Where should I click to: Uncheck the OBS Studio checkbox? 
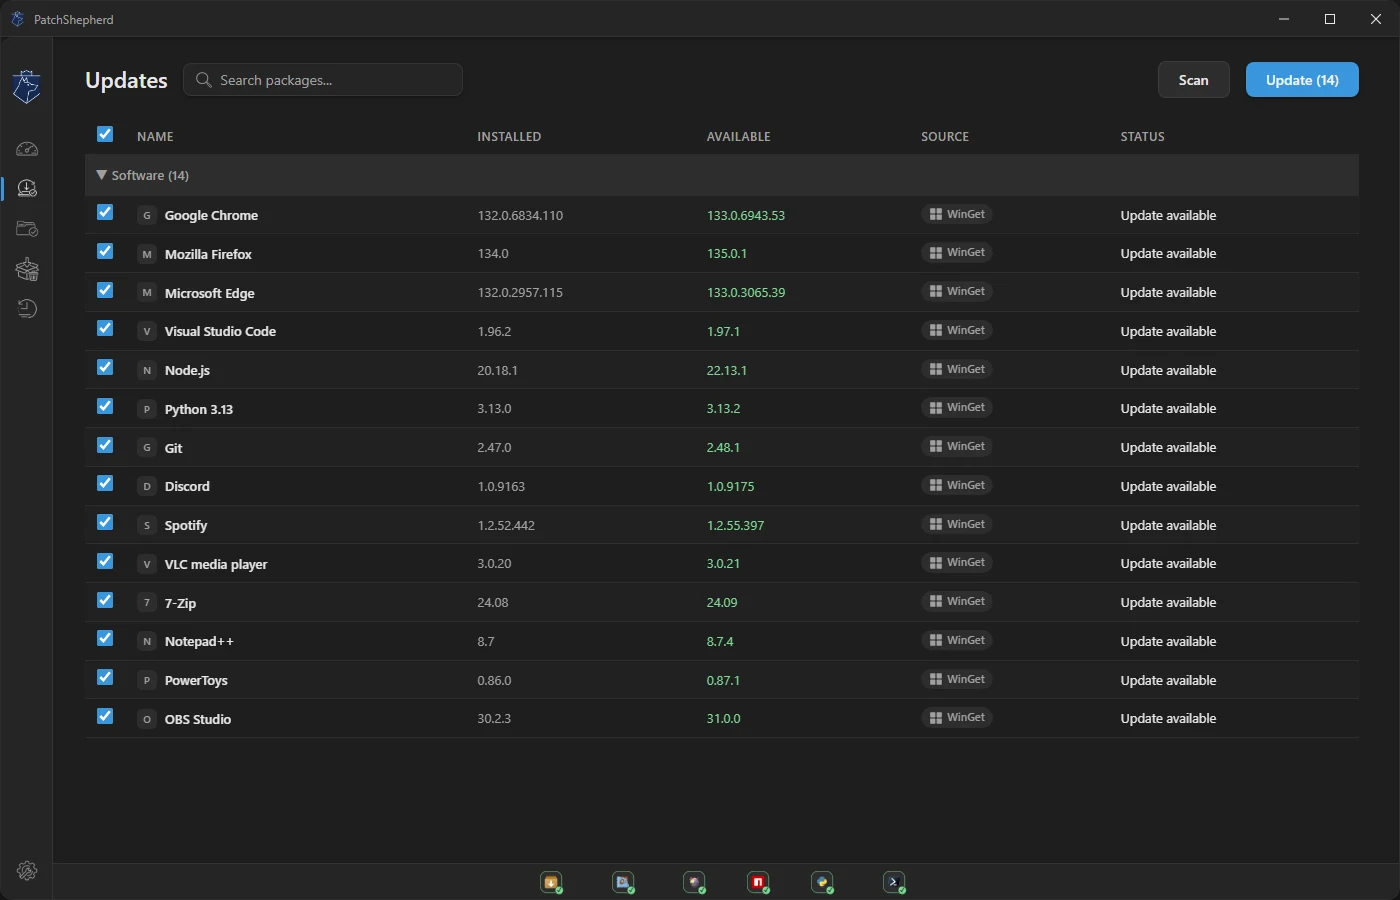coord(105,716)
